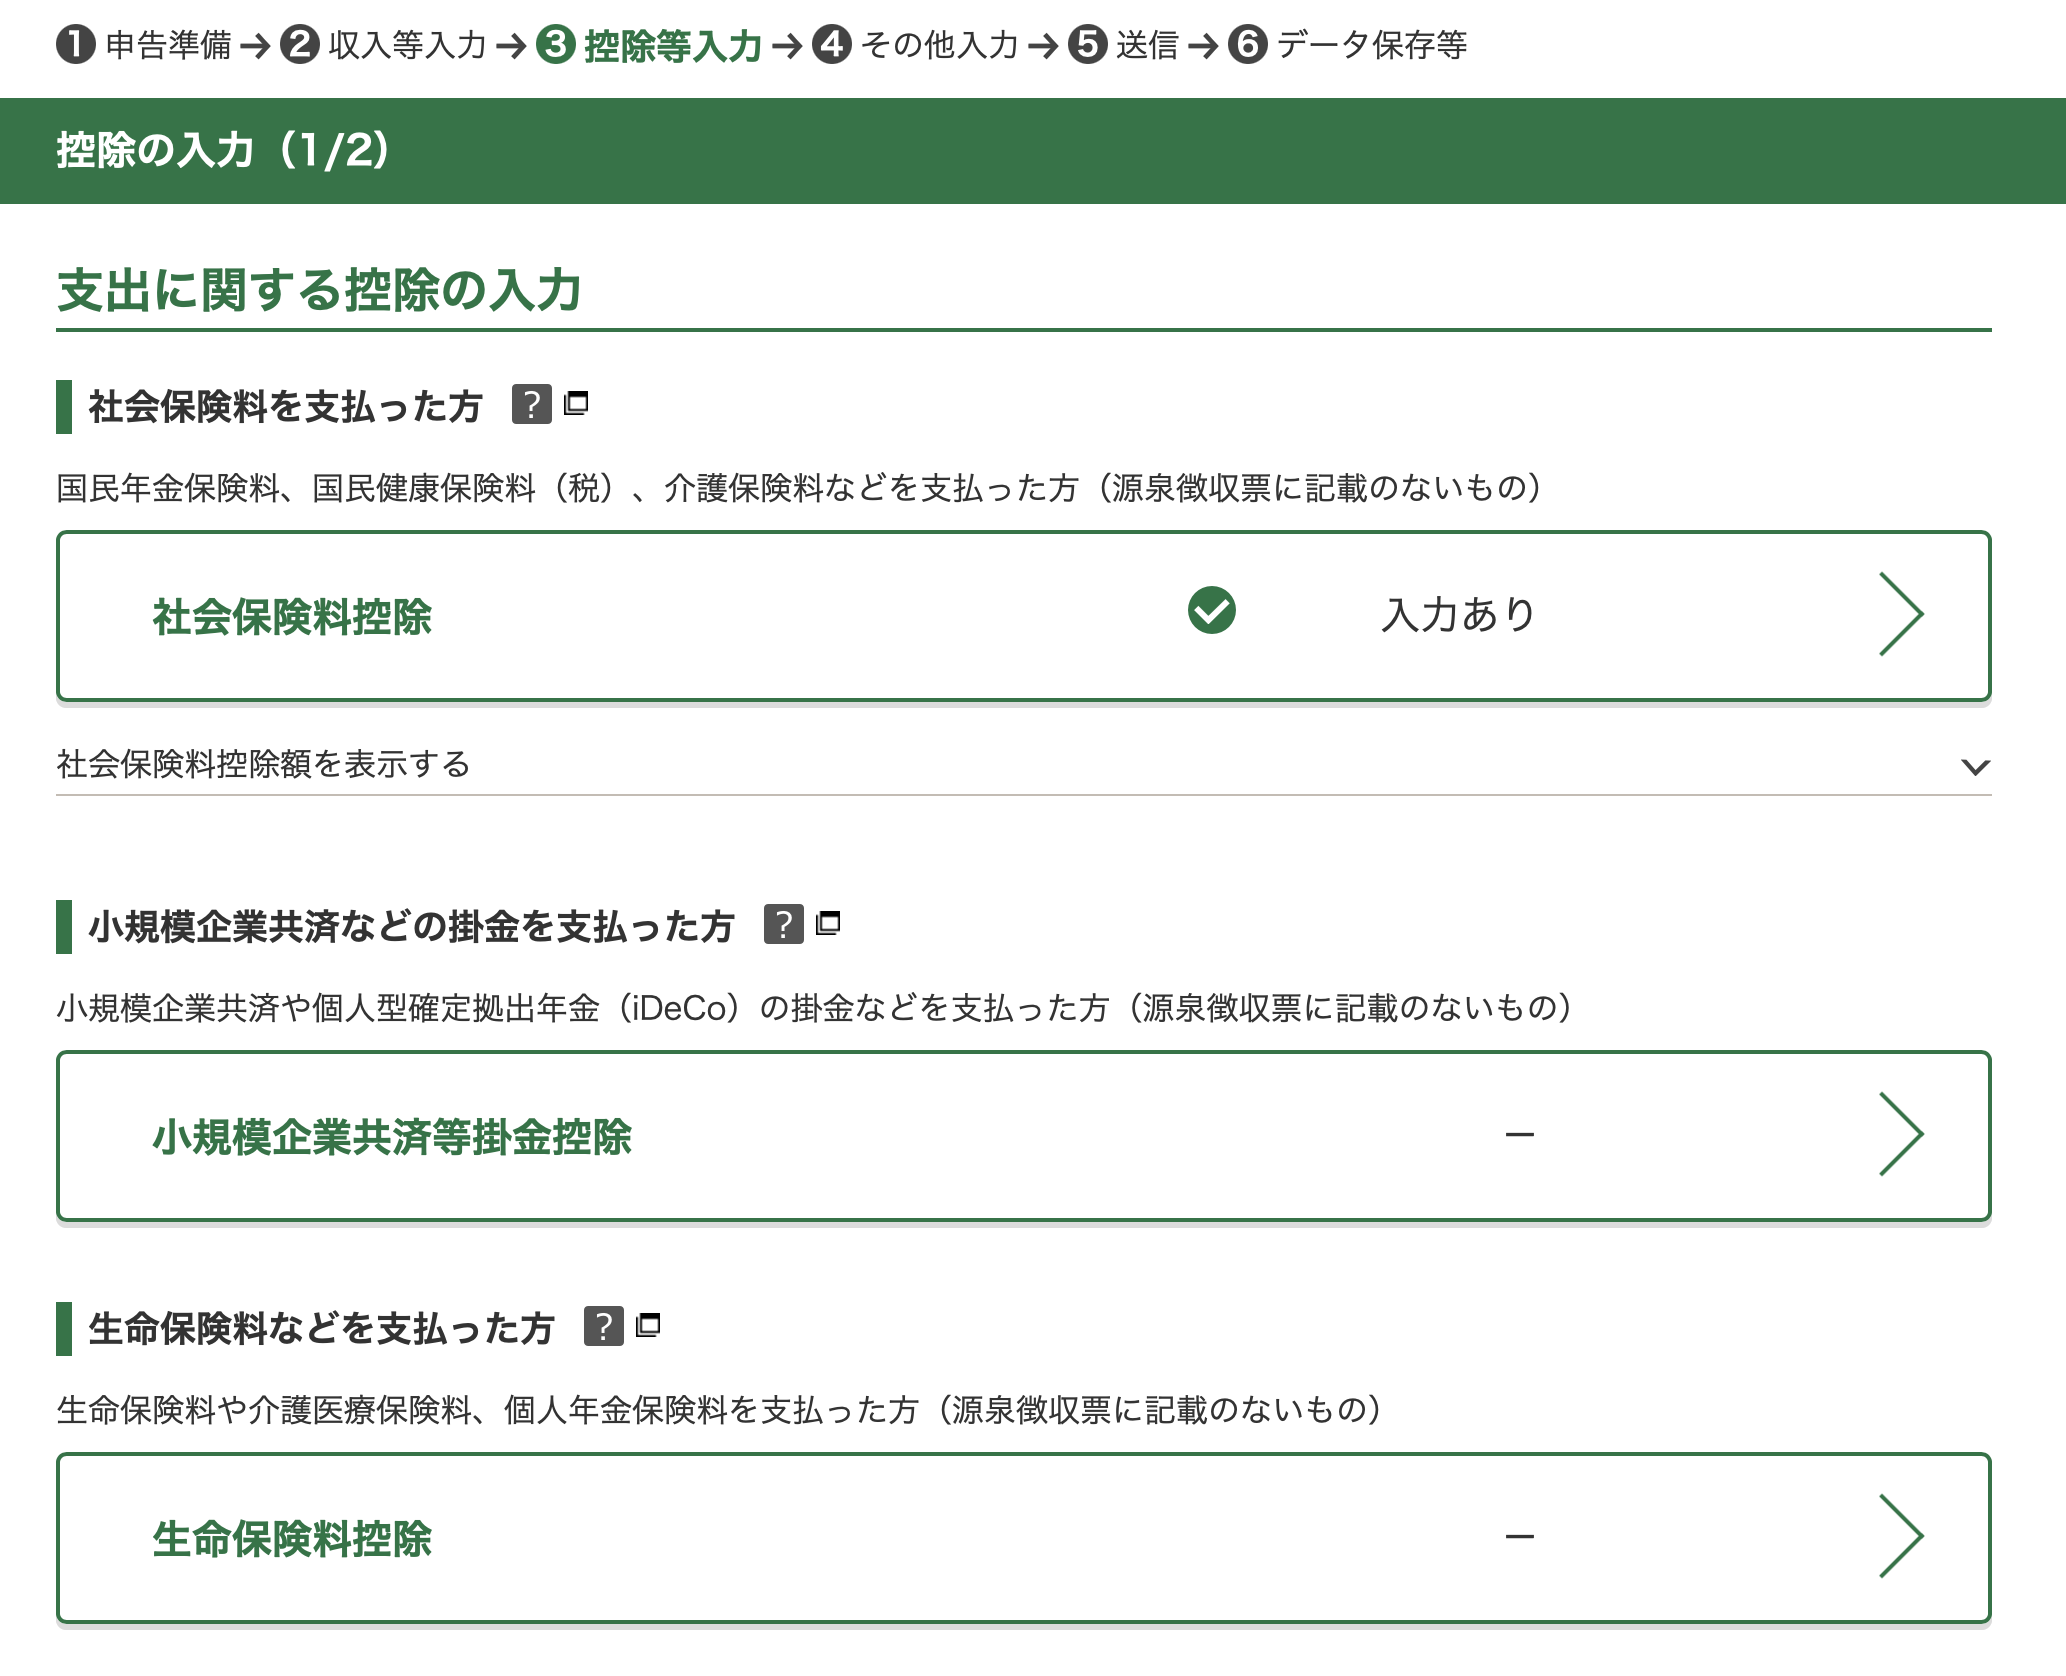Click the down chevron of the 控除額 expander
The width and height of the screenshot is (2066, 1676).
(1975, 767)
